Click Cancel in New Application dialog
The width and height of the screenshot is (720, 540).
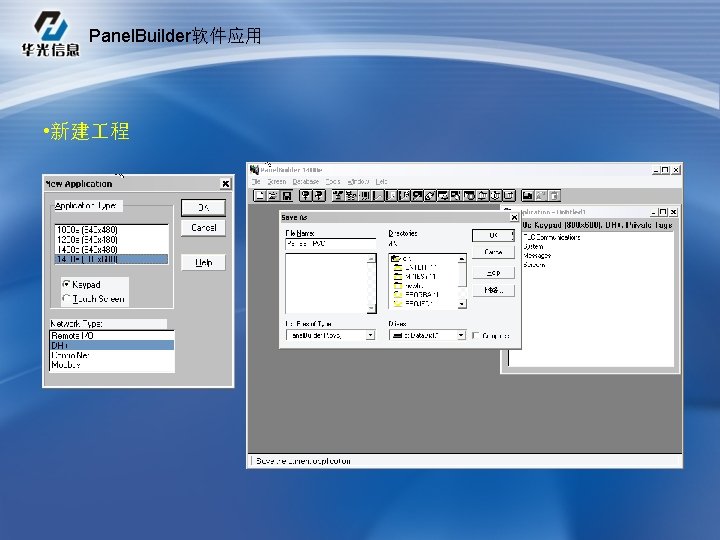(x=203, y=228)
